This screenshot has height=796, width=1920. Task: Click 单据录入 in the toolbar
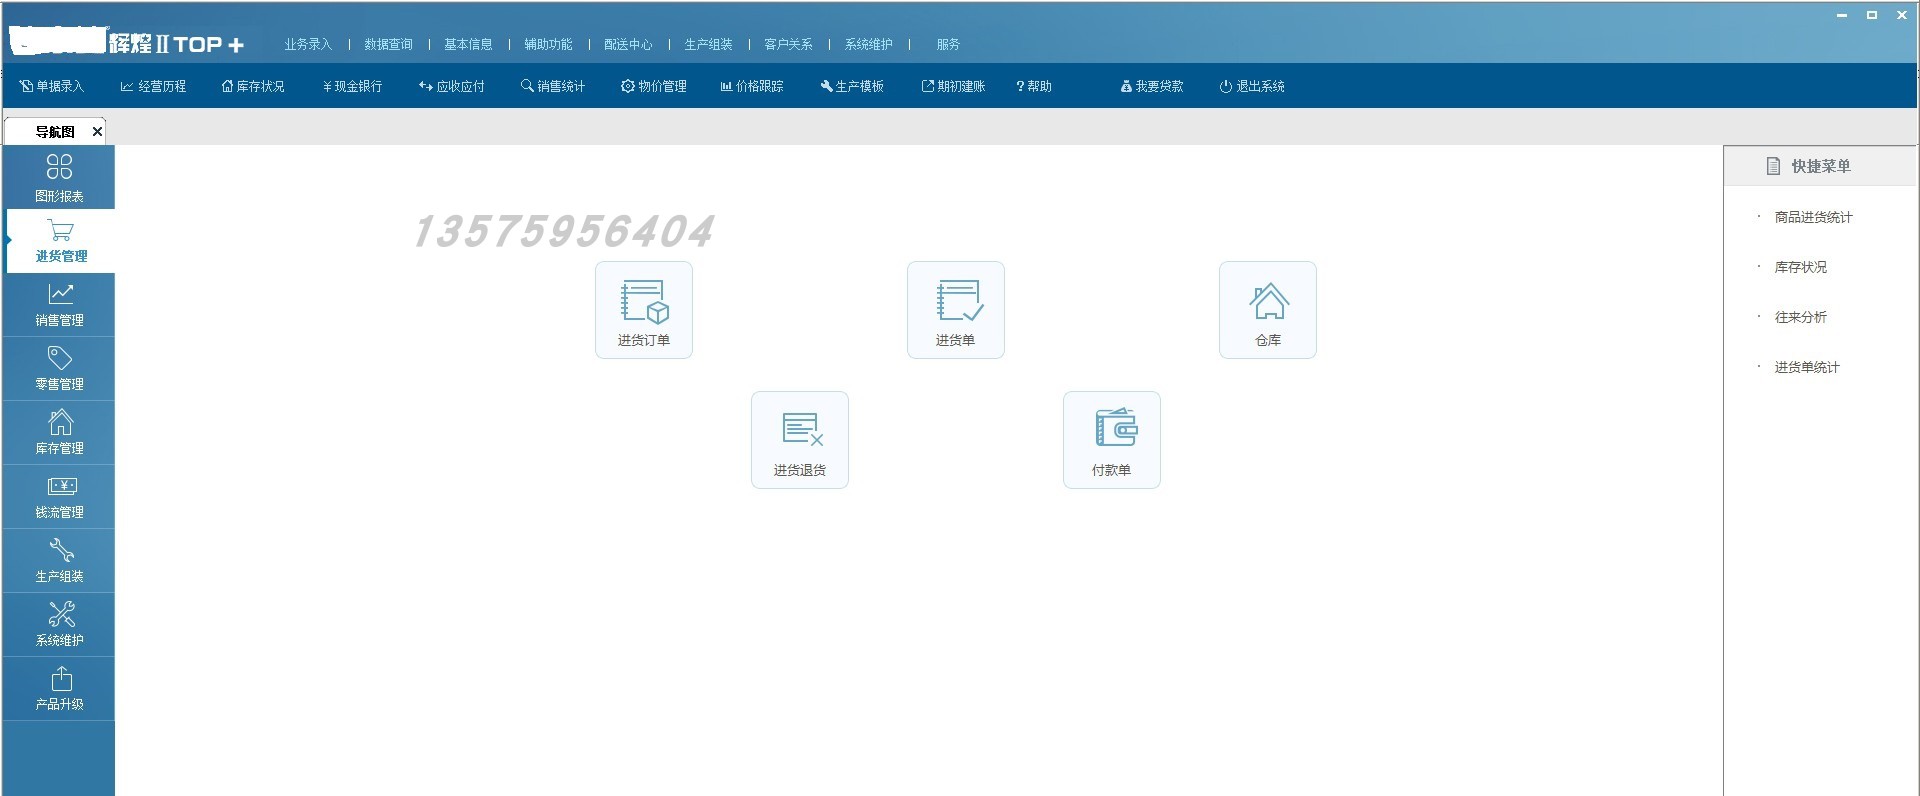click(52, 87)
